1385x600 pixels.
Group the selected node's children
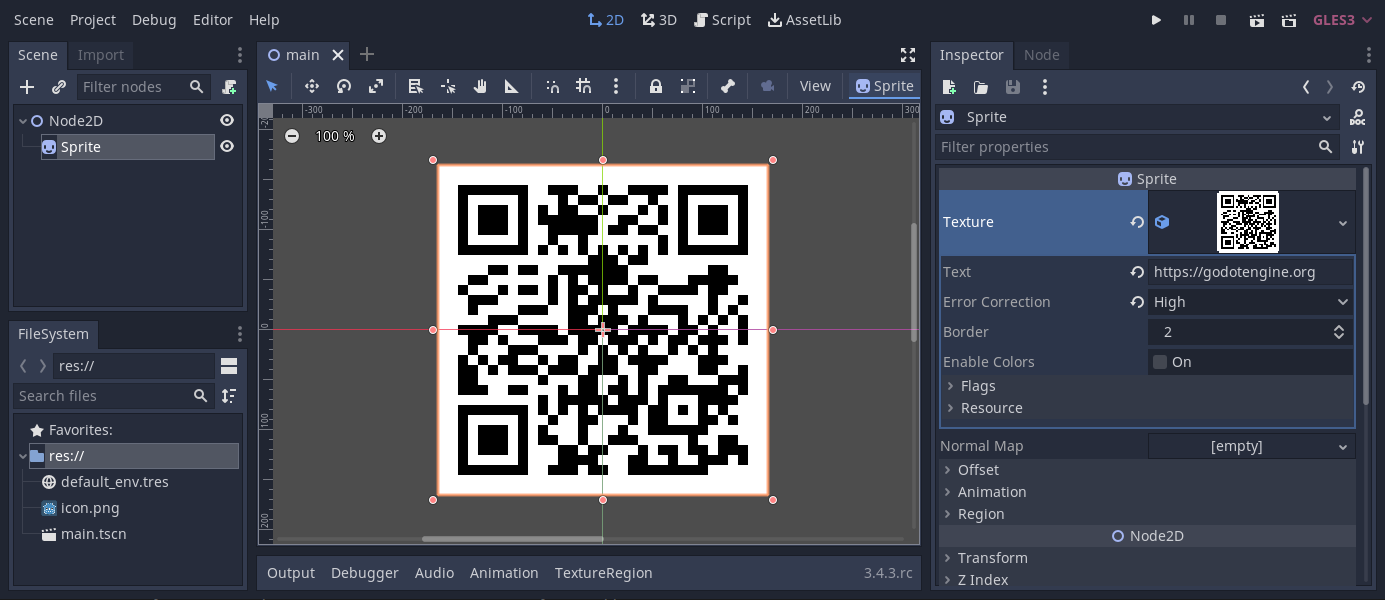(688, 86)
